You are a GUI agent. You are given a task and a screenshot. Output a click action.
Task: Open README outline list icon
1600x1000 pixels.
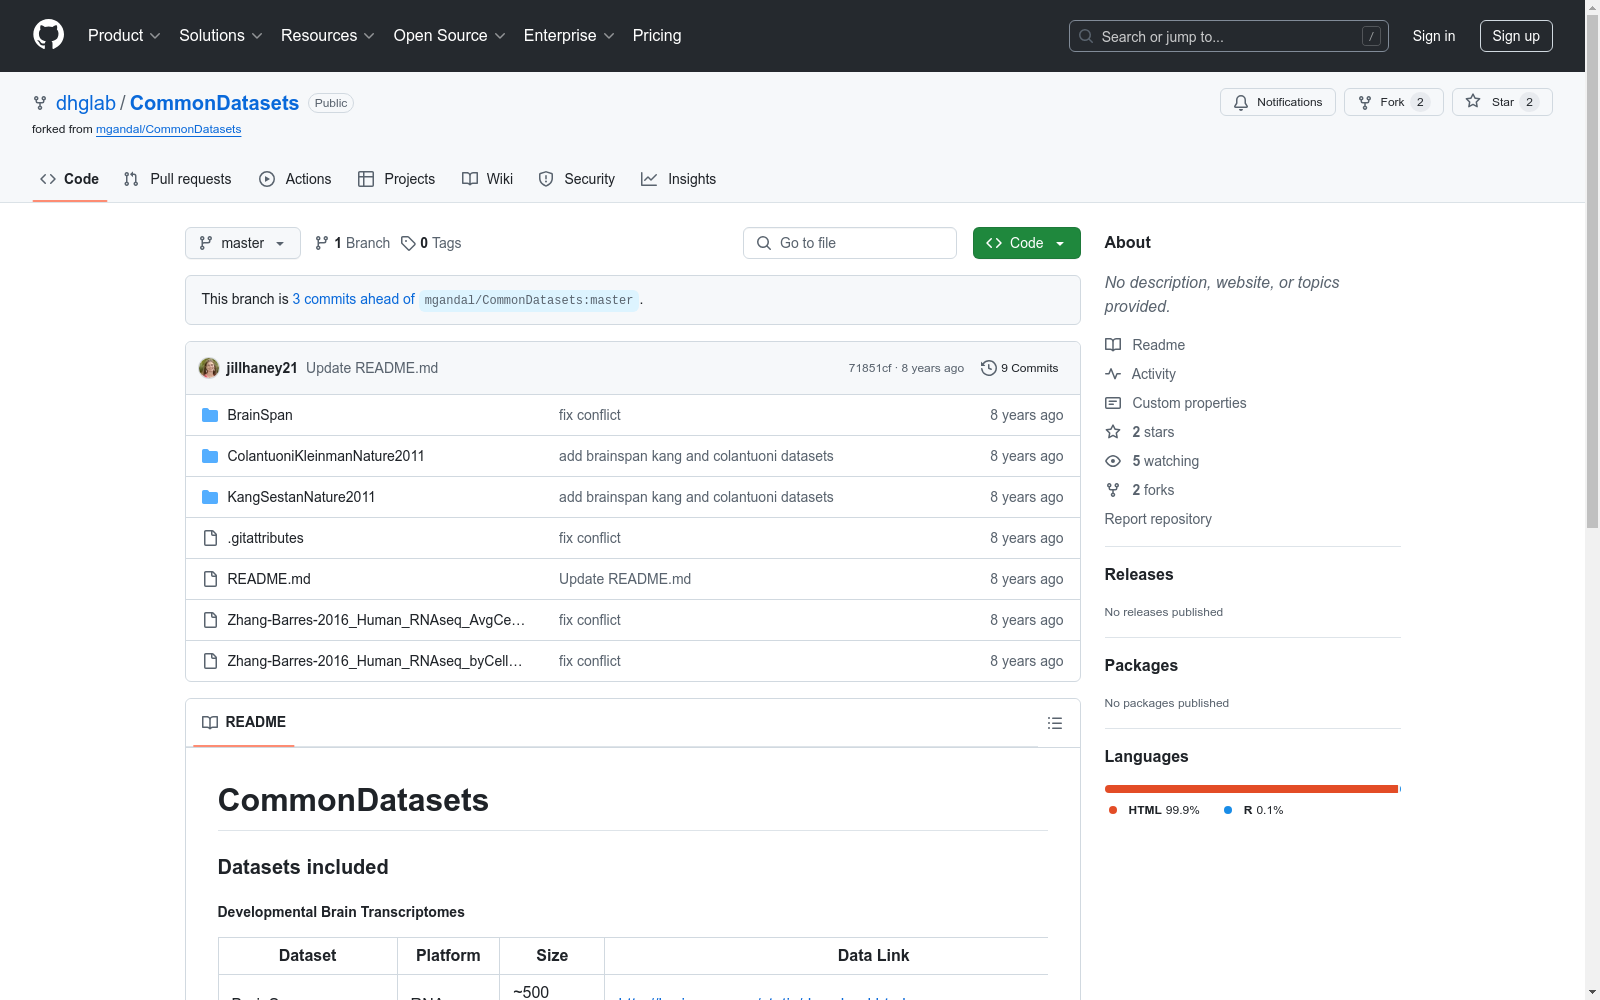1055,723
